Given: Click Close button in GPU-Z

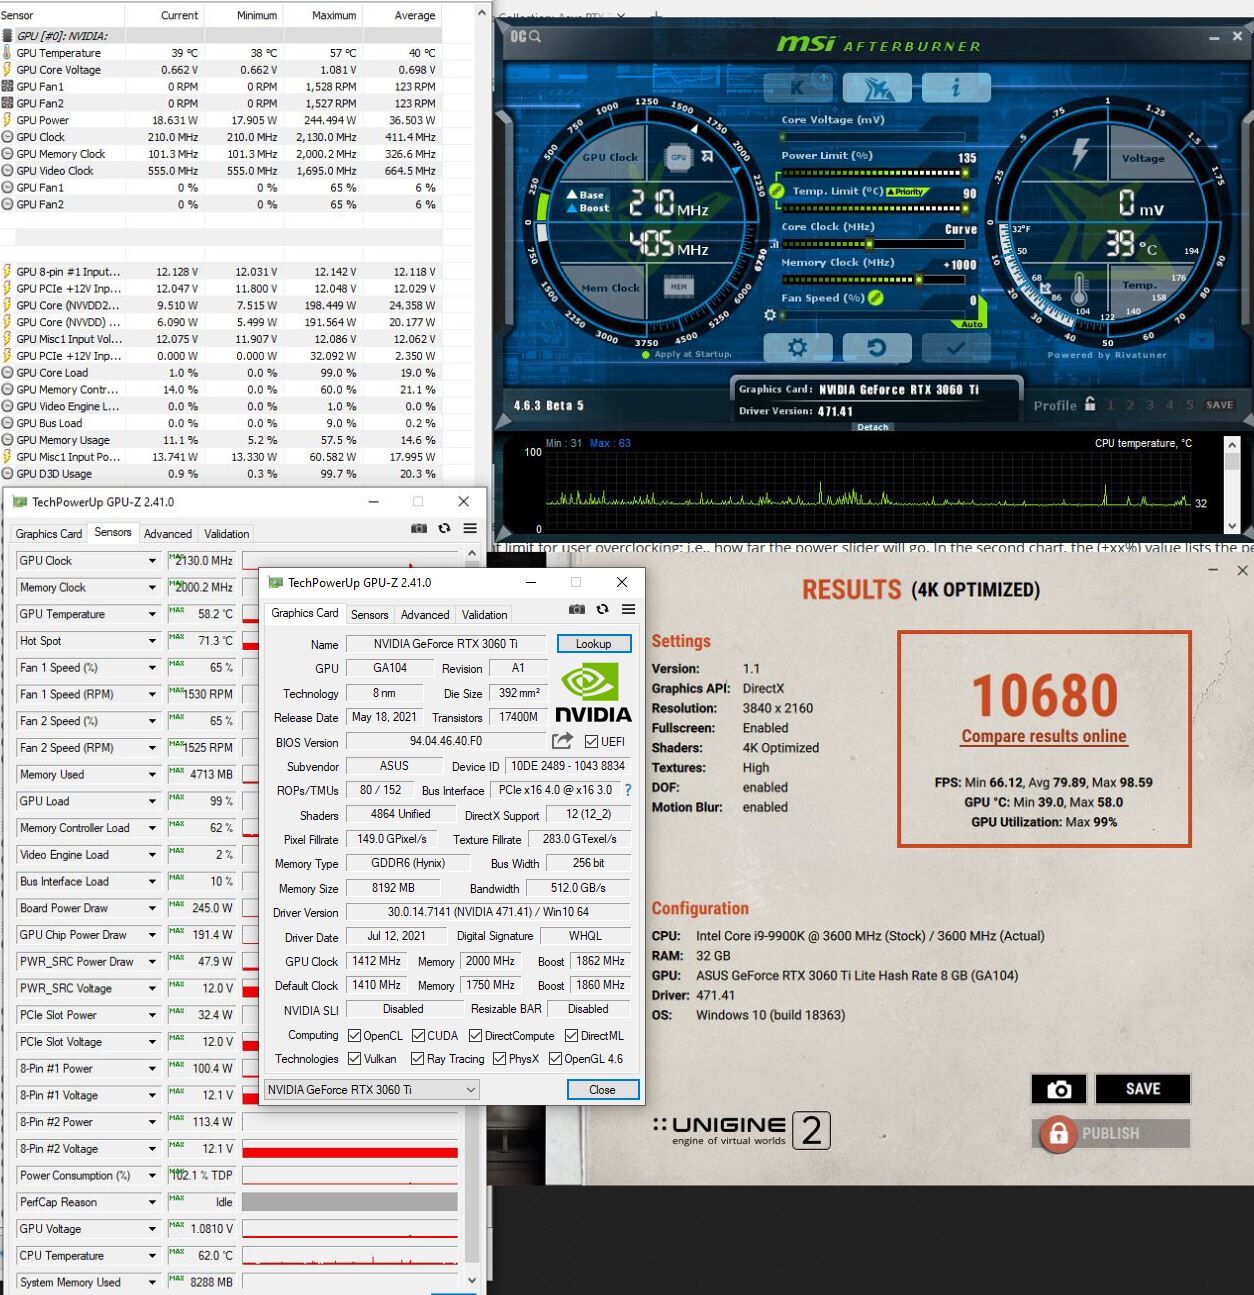Looking at the screenshot, I should (602, 1090).
